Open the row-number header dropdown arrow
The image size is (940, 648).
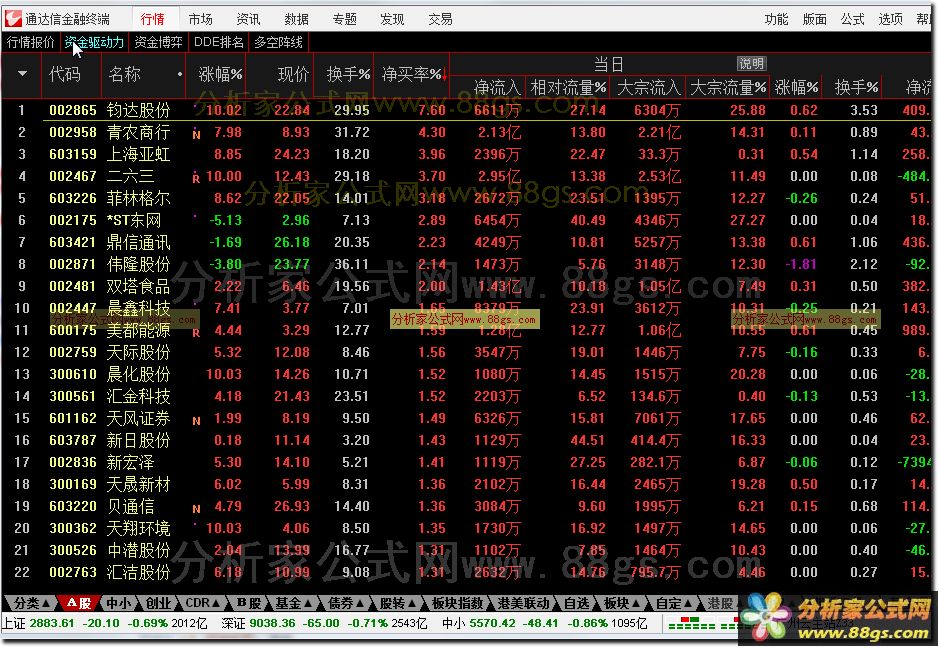(x=22, y=74)
